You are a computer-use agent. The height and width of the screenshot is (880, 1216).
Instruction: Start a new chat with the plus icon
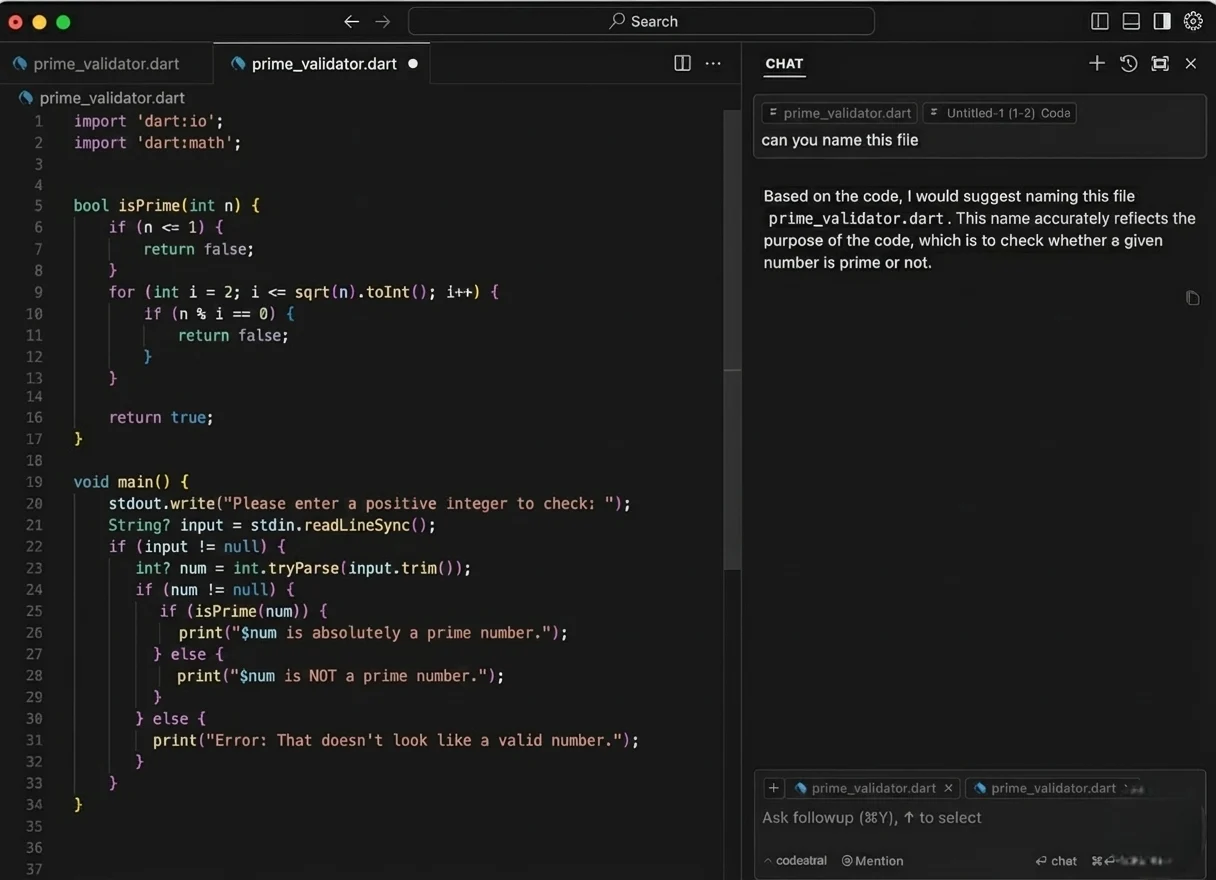pyautogui.click(x=1097, y=63)
